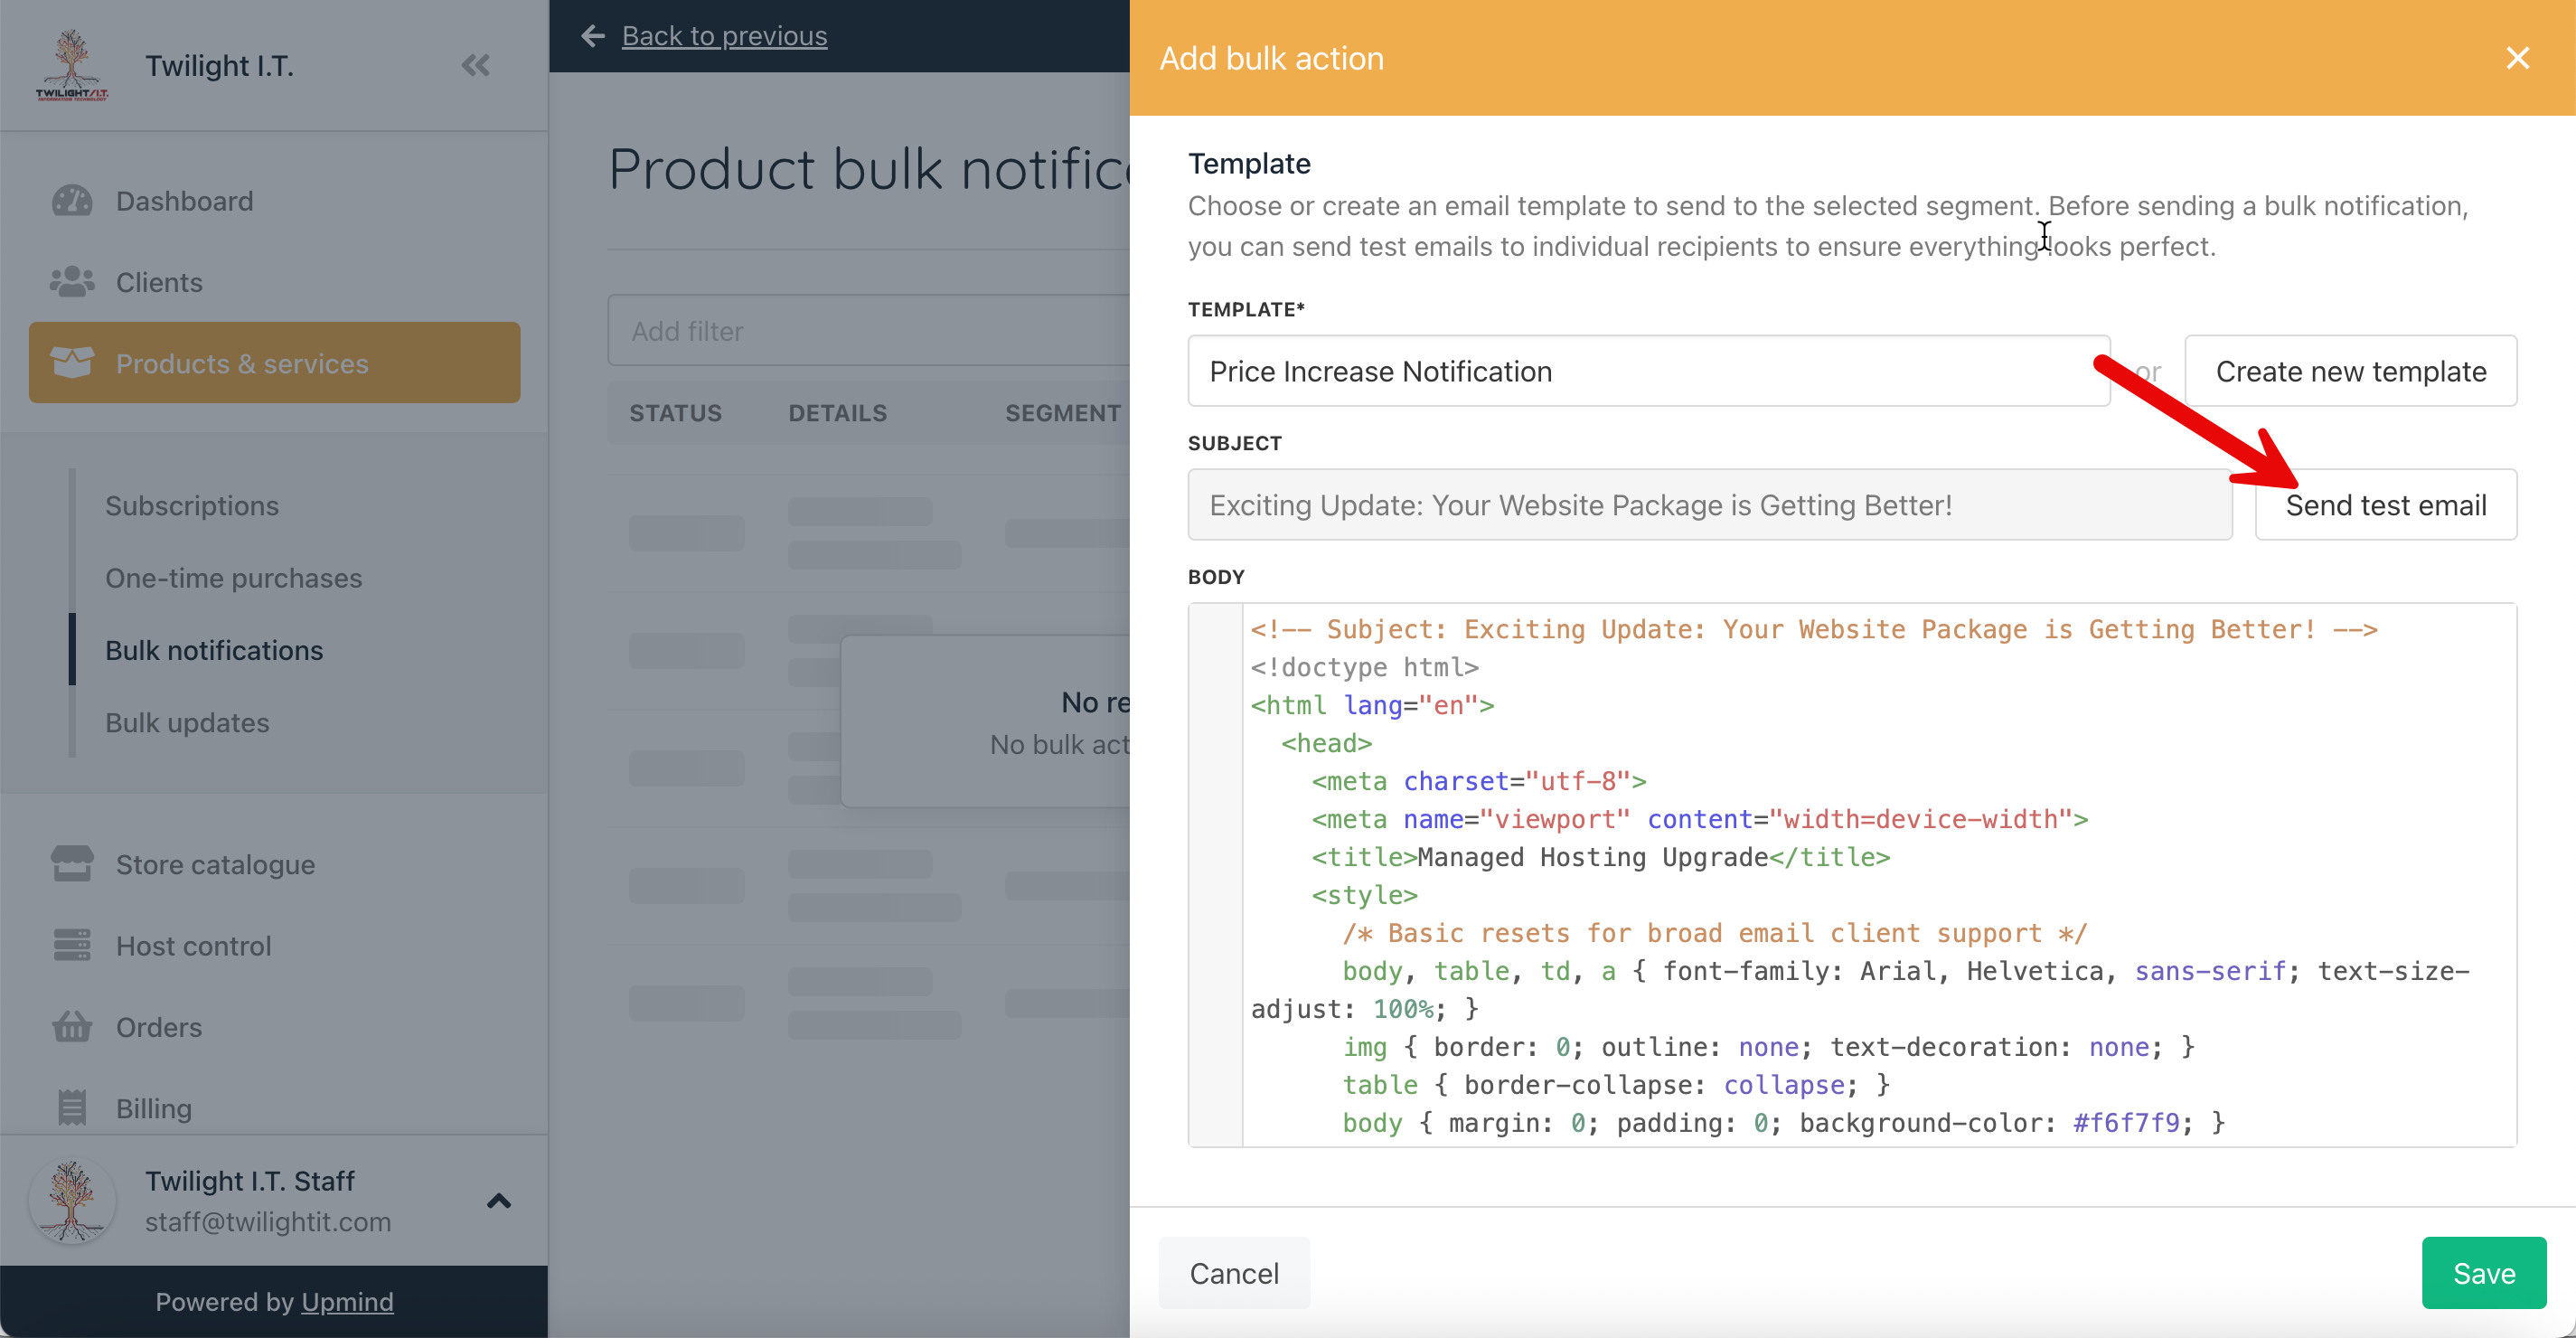Click staff@twilightit.com email text
Viewport: 2576px width, 1338px height.
pos(268,1222)
